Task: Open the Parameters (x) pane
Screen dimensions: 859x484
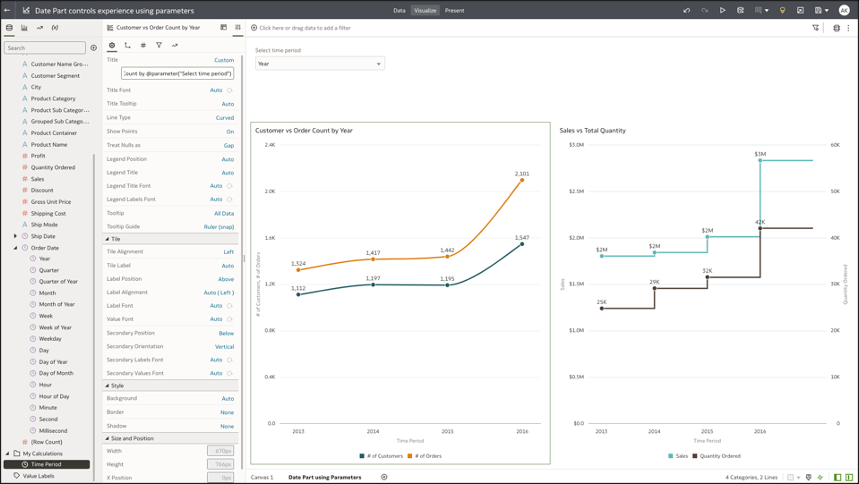Action: pyautogui.click(x=55, y=28)
